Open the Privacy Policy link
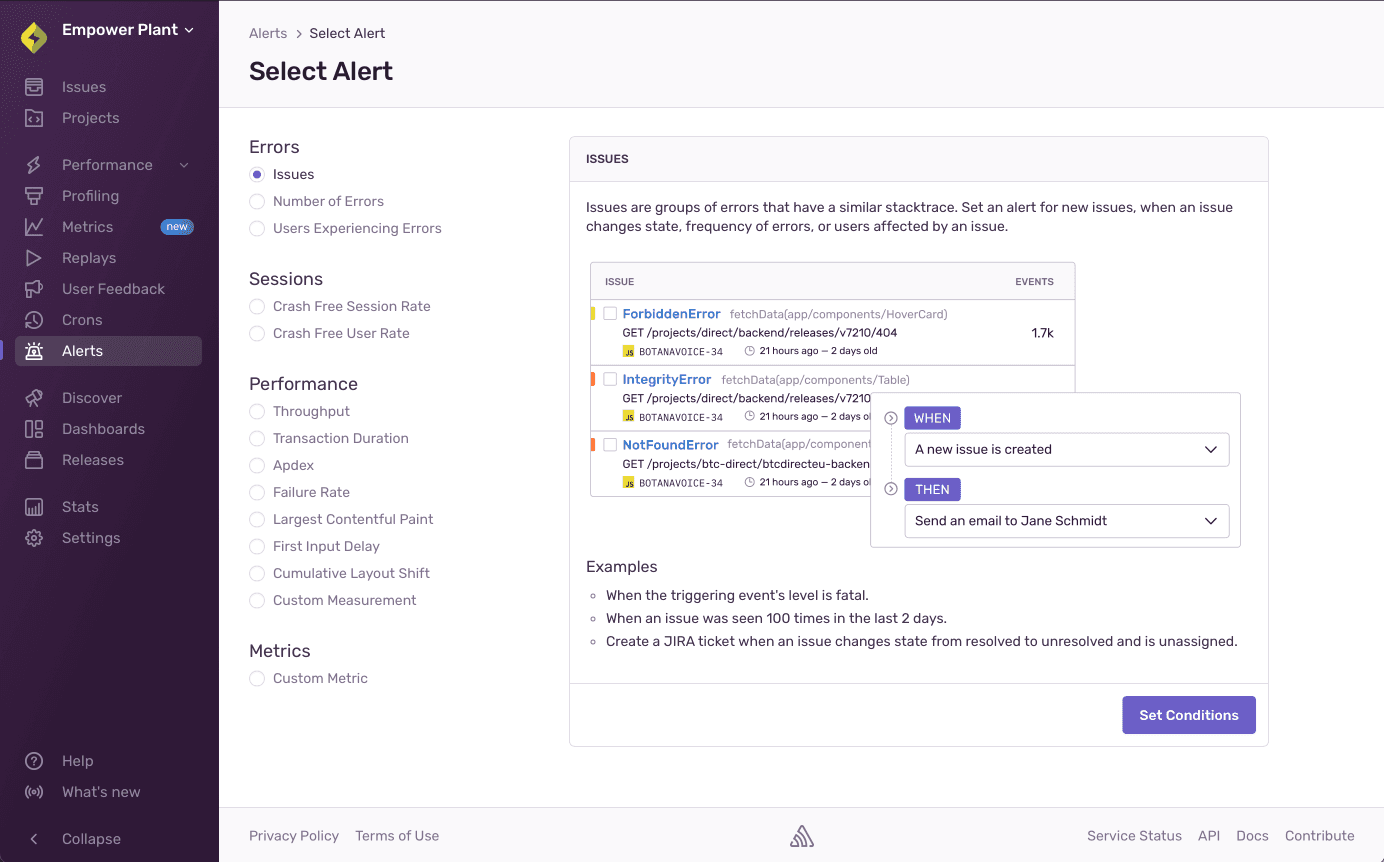 (293, 835)
